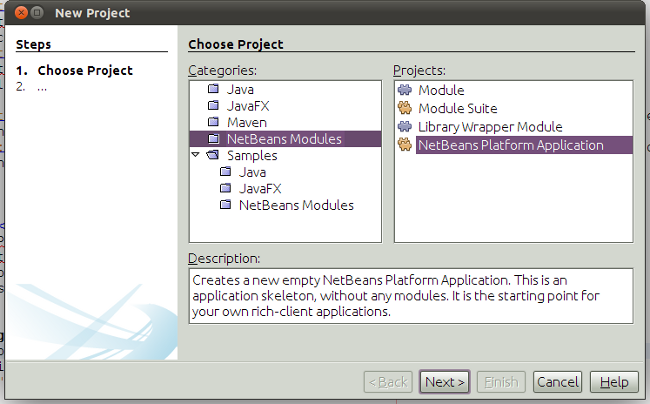Close the New Project dialog
Viewport: 650px width, 404px height.
click(17, 13)
